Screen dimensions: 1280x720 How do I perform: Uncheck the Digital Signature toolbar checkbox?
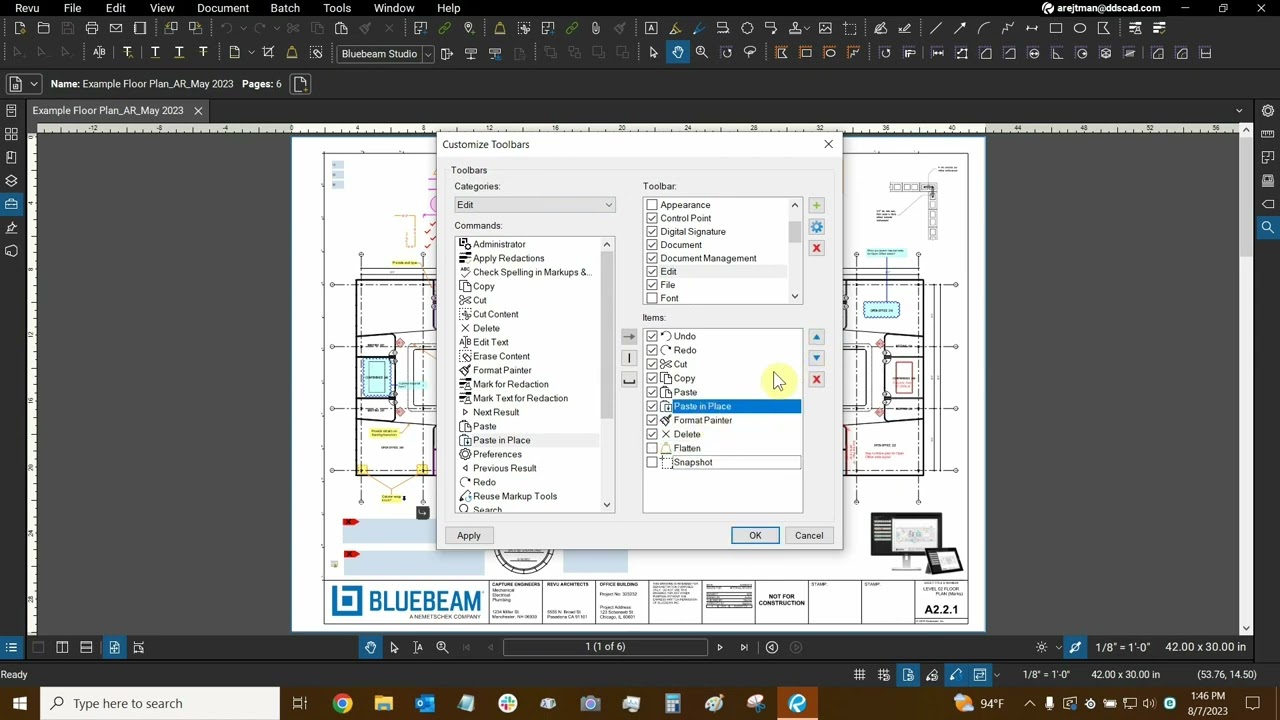652,232
